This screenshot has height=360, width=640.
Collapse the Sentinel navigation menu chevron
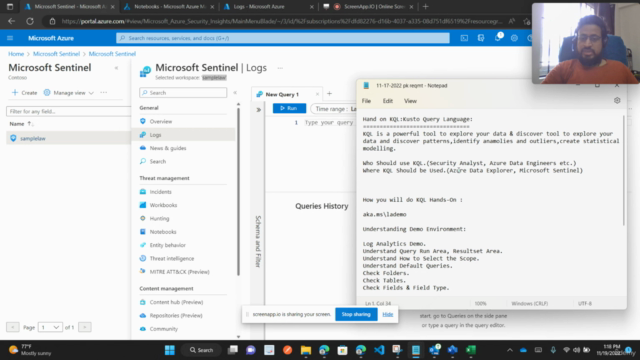pyautogui.click(x=235, y=93)
